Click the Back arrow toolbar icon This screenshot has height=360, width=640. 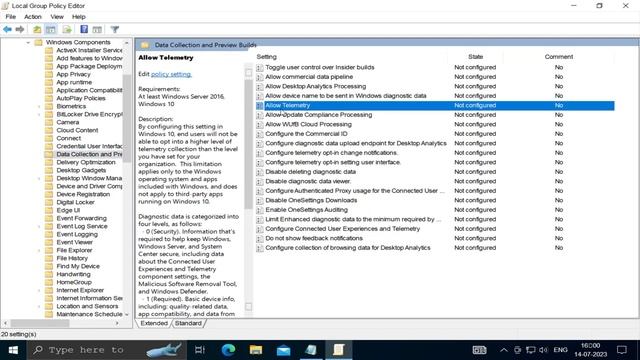[7, 29]
